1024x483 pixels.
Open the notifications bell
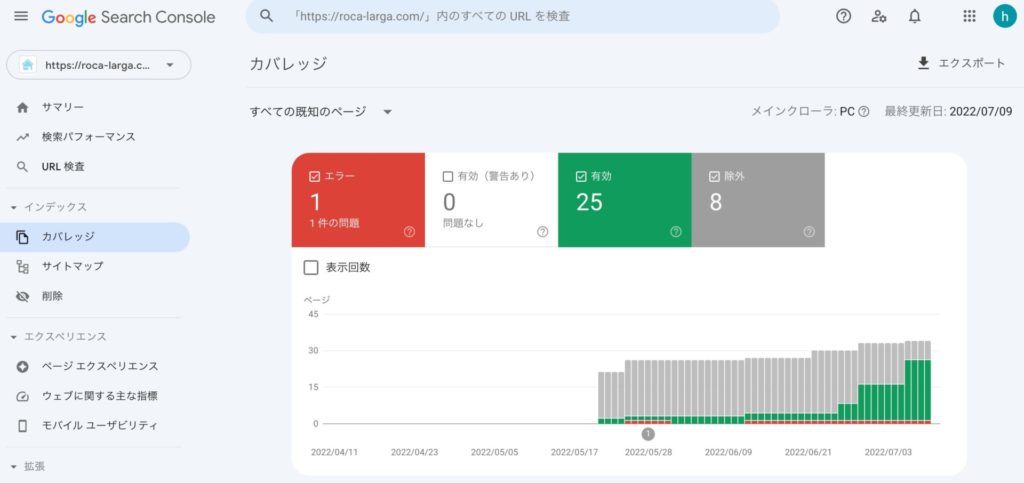tap(914, 16)
